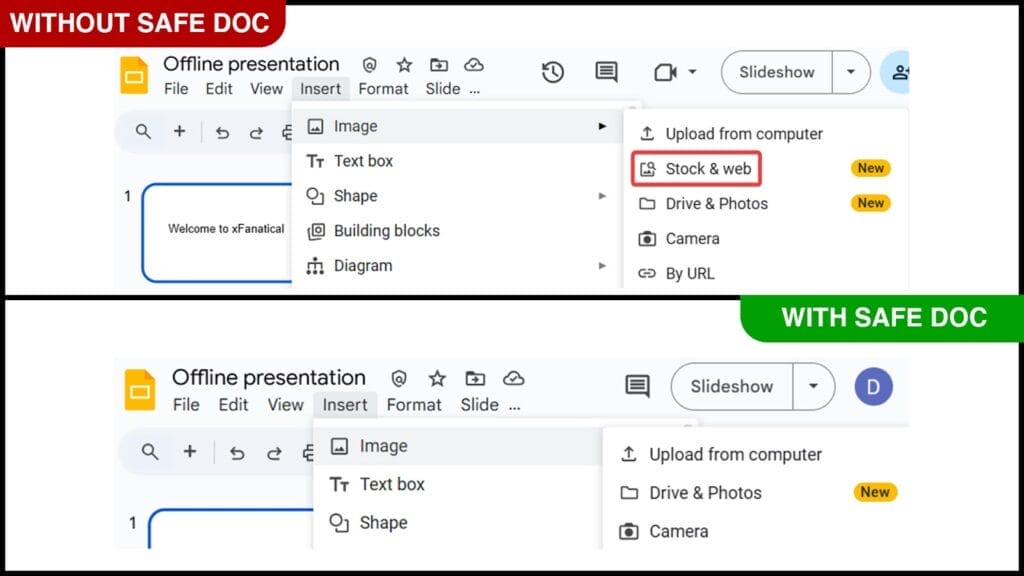Click the Undo icon

pos(222,131)
